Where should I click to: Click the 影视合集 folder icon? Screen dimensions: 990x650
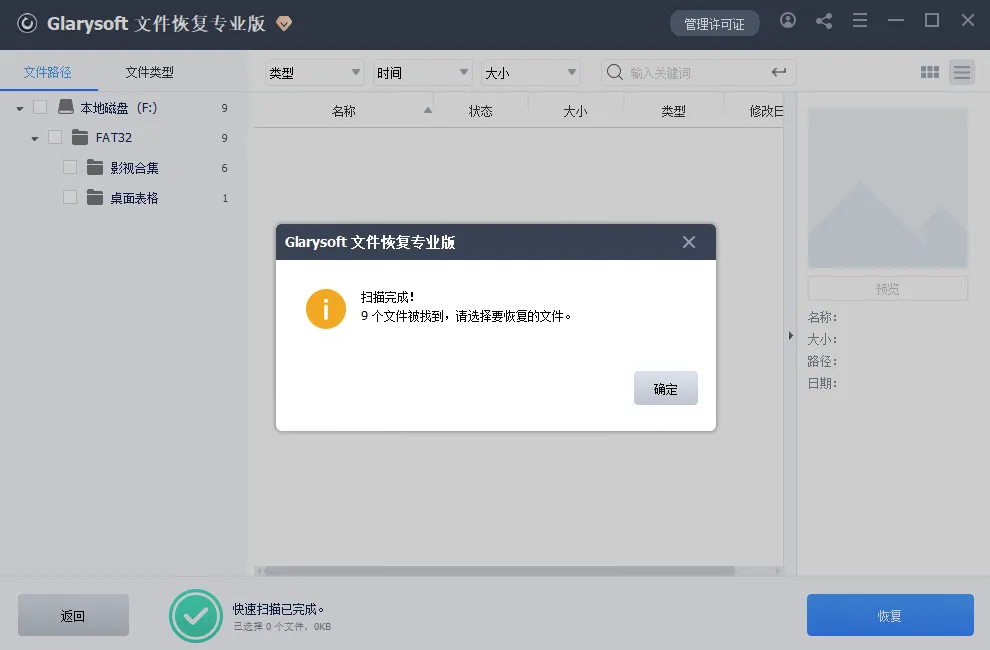click(95, 167)
